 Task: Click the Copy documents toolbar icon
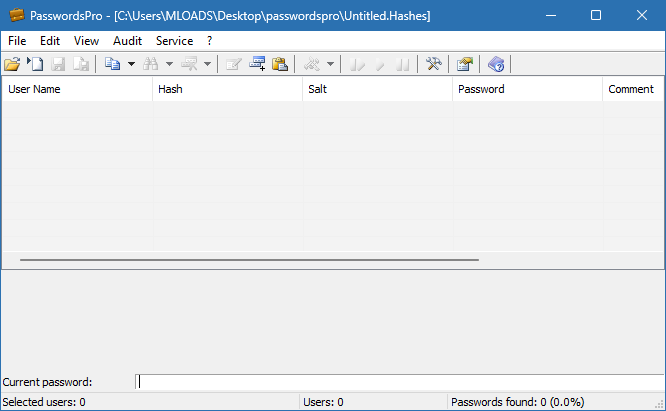113,64
